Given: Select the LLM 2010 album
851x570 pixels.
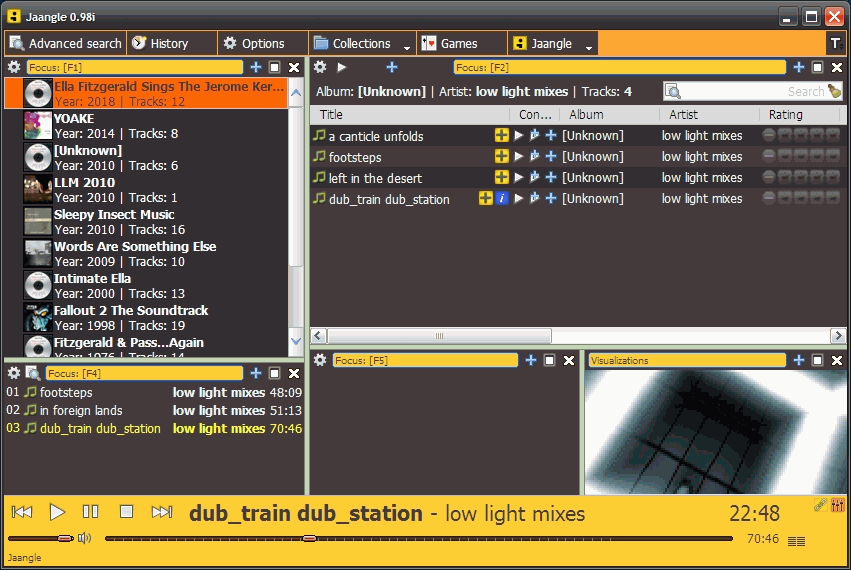Looking at the screenshot, I should (x=147, y=189).
